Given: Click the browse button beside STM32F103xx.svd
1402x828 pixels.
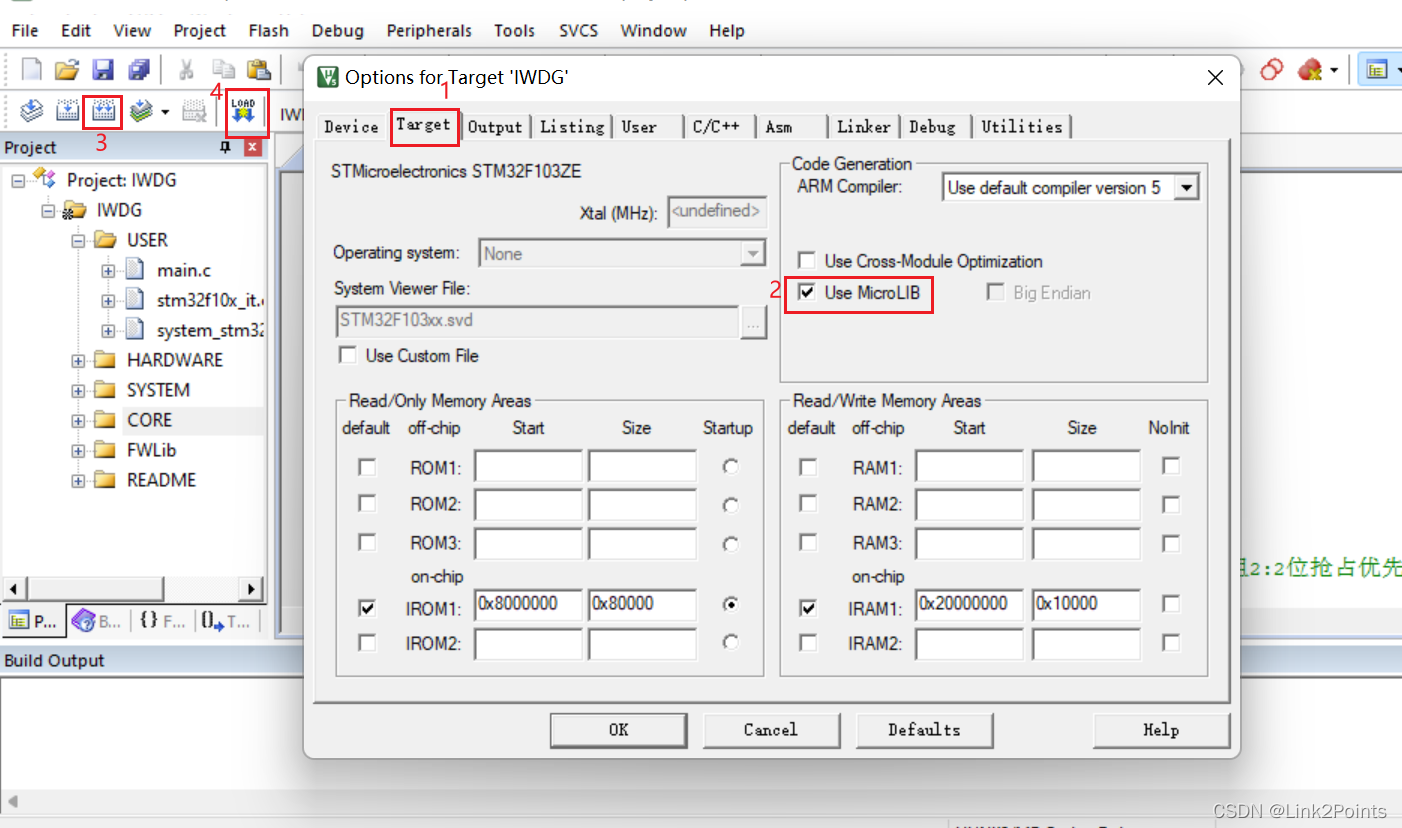Looking at the screenshot, I should (x=753, y=322).
